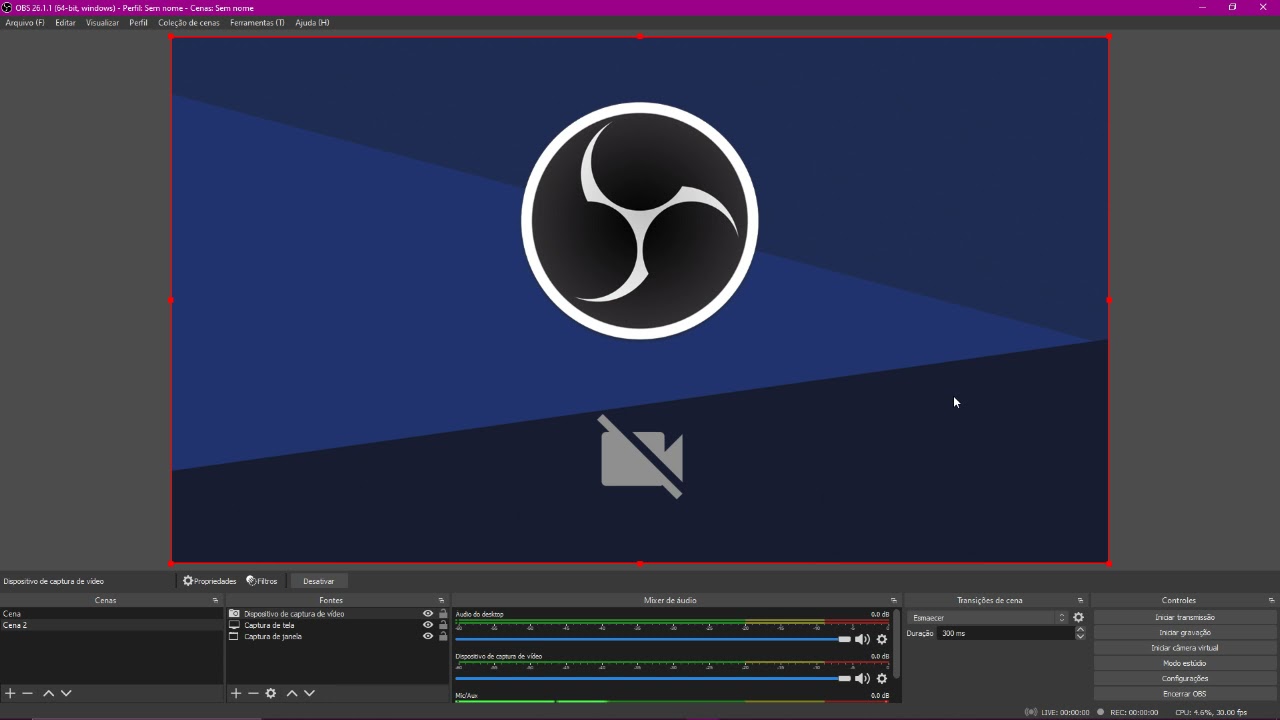Click the OBS logo in title bar
The image size is (1280, 720).
tap(7, 7)
